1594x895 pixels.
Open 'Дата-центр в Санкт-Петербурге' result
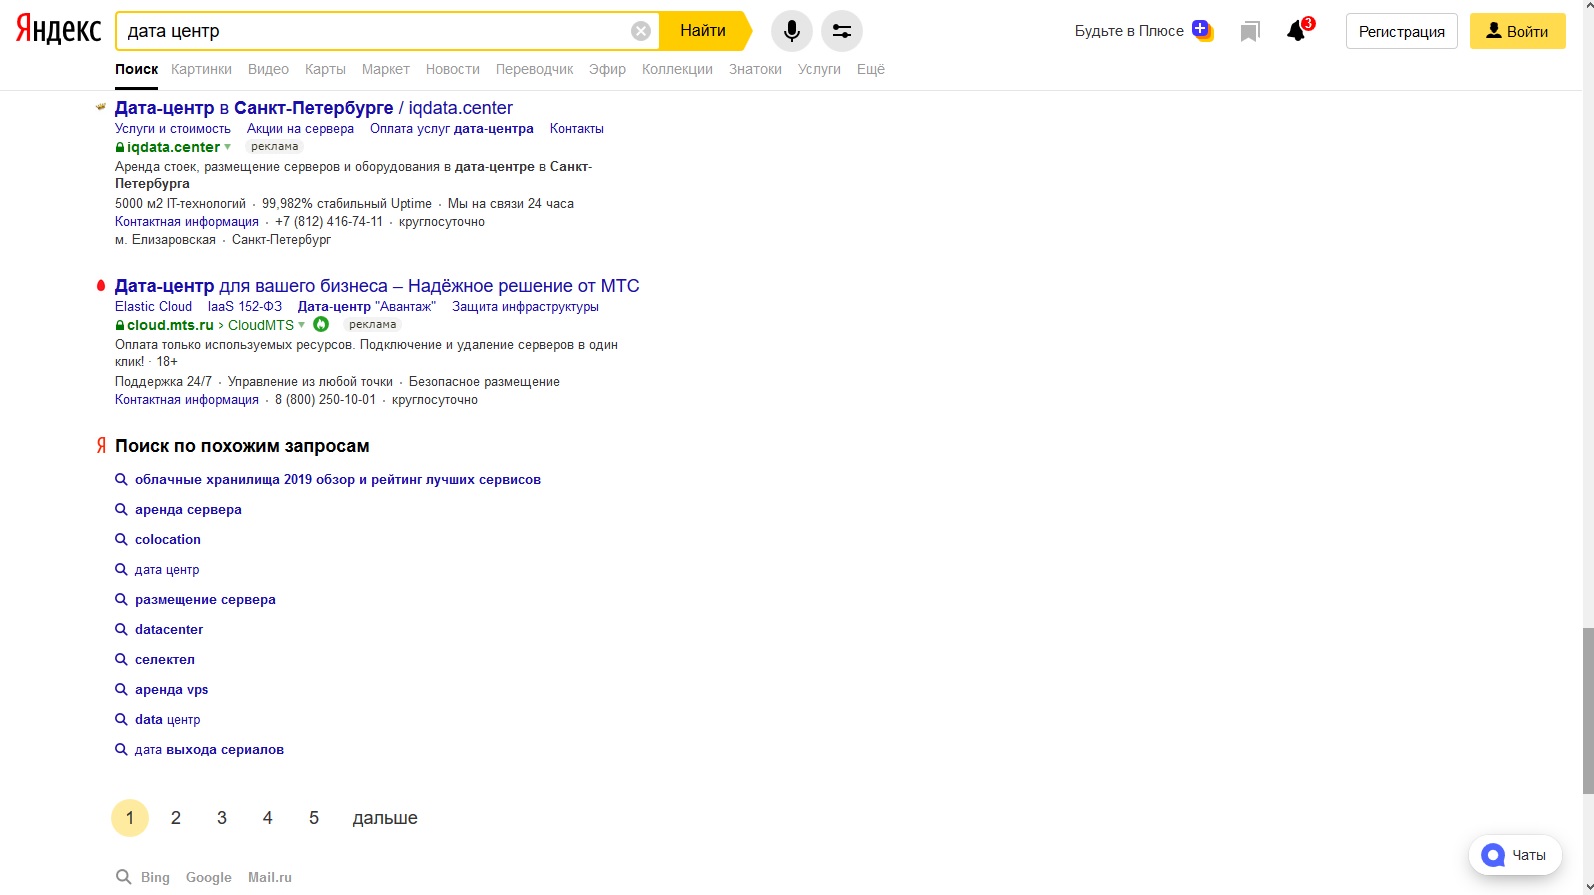[x=314, y=108]
